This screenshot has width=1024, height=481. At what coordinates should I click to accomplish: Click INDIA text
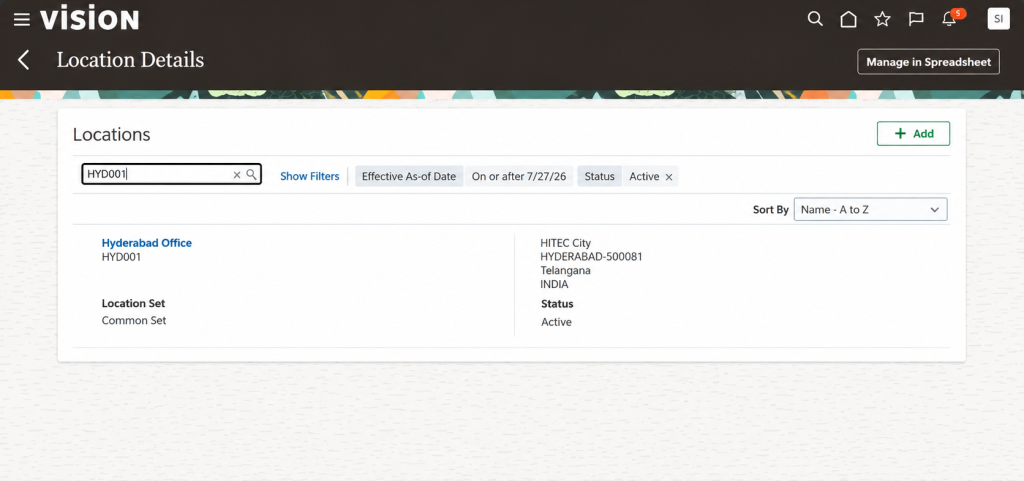(554, 285)
